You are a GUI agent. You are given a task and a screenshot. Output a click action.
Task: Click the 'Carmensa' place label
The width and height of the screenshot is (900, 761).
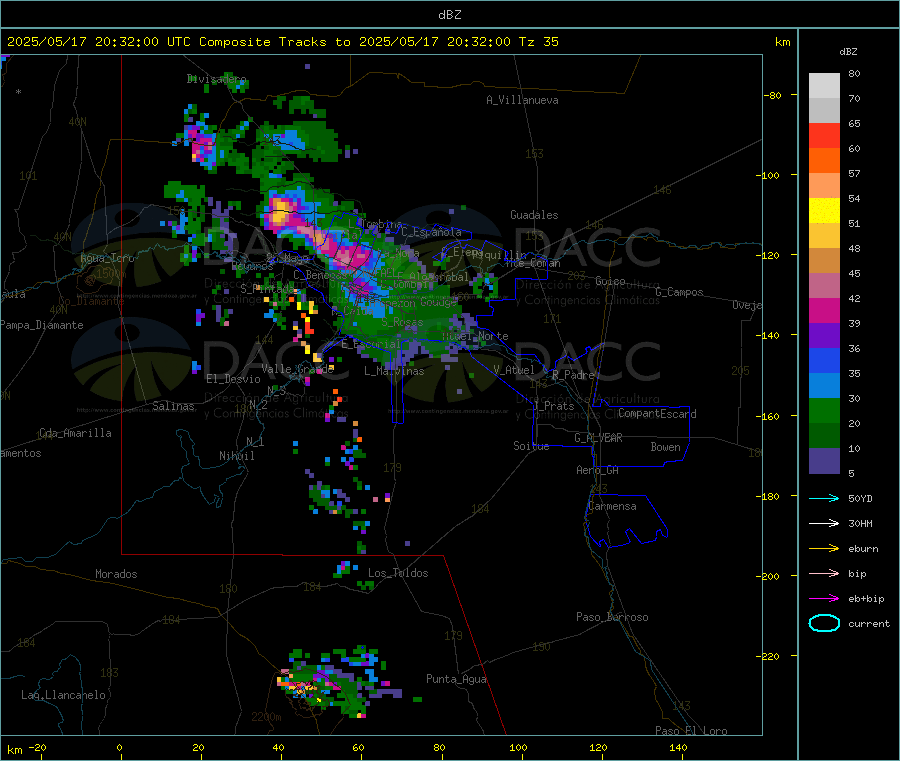click(x=612, y=506)
